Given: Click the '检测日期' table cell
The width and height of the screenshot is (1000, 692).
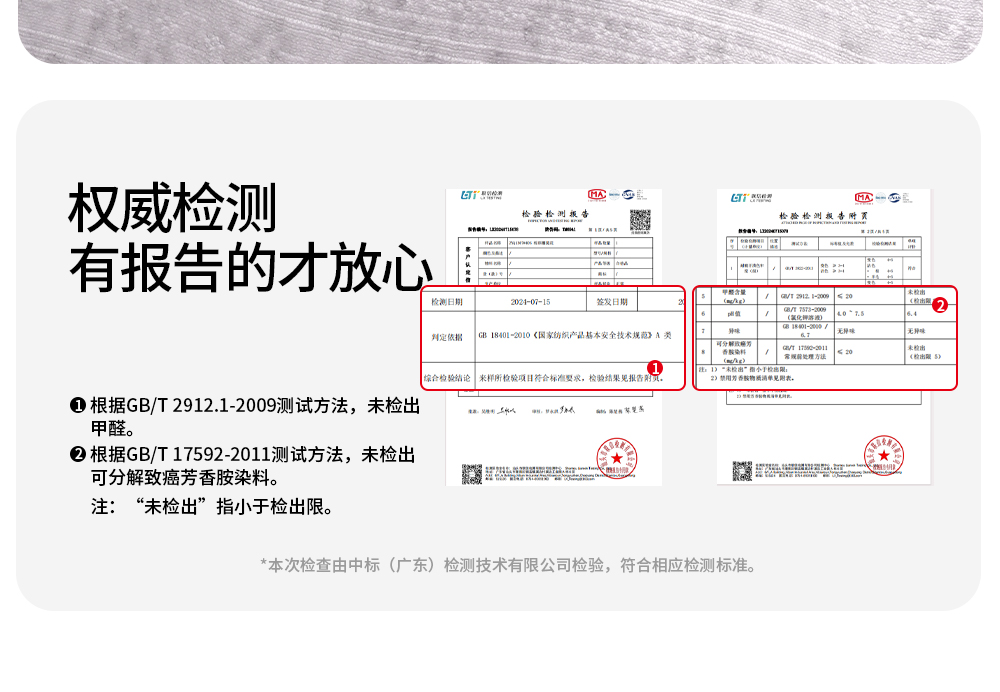Looking at the screenshot, I should pos(446,302).
